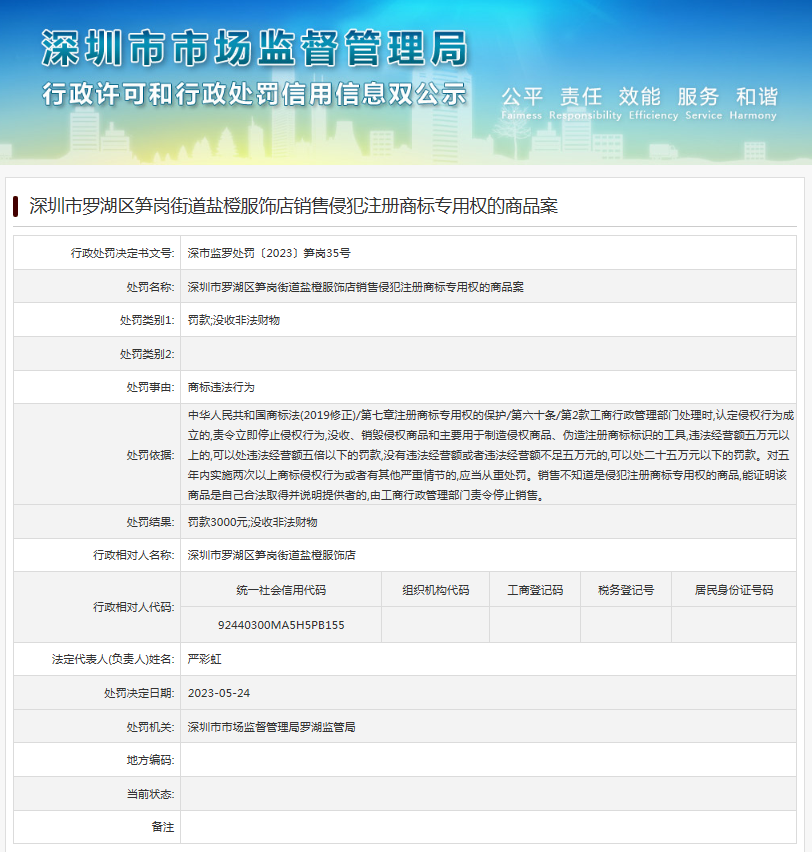Click the 行政相对人名称 value 盐橙服饰店

(272, 555)
